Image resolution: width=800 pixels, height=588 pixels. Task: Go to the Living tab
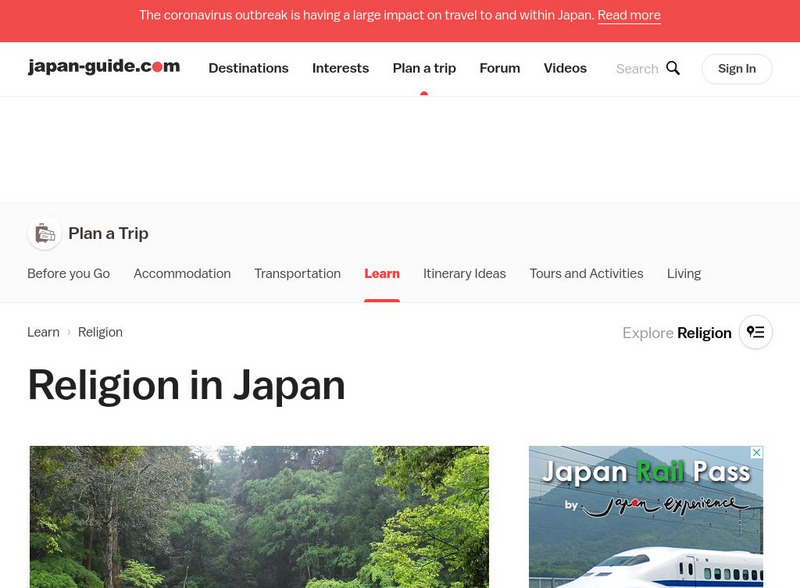coord(684,273)
